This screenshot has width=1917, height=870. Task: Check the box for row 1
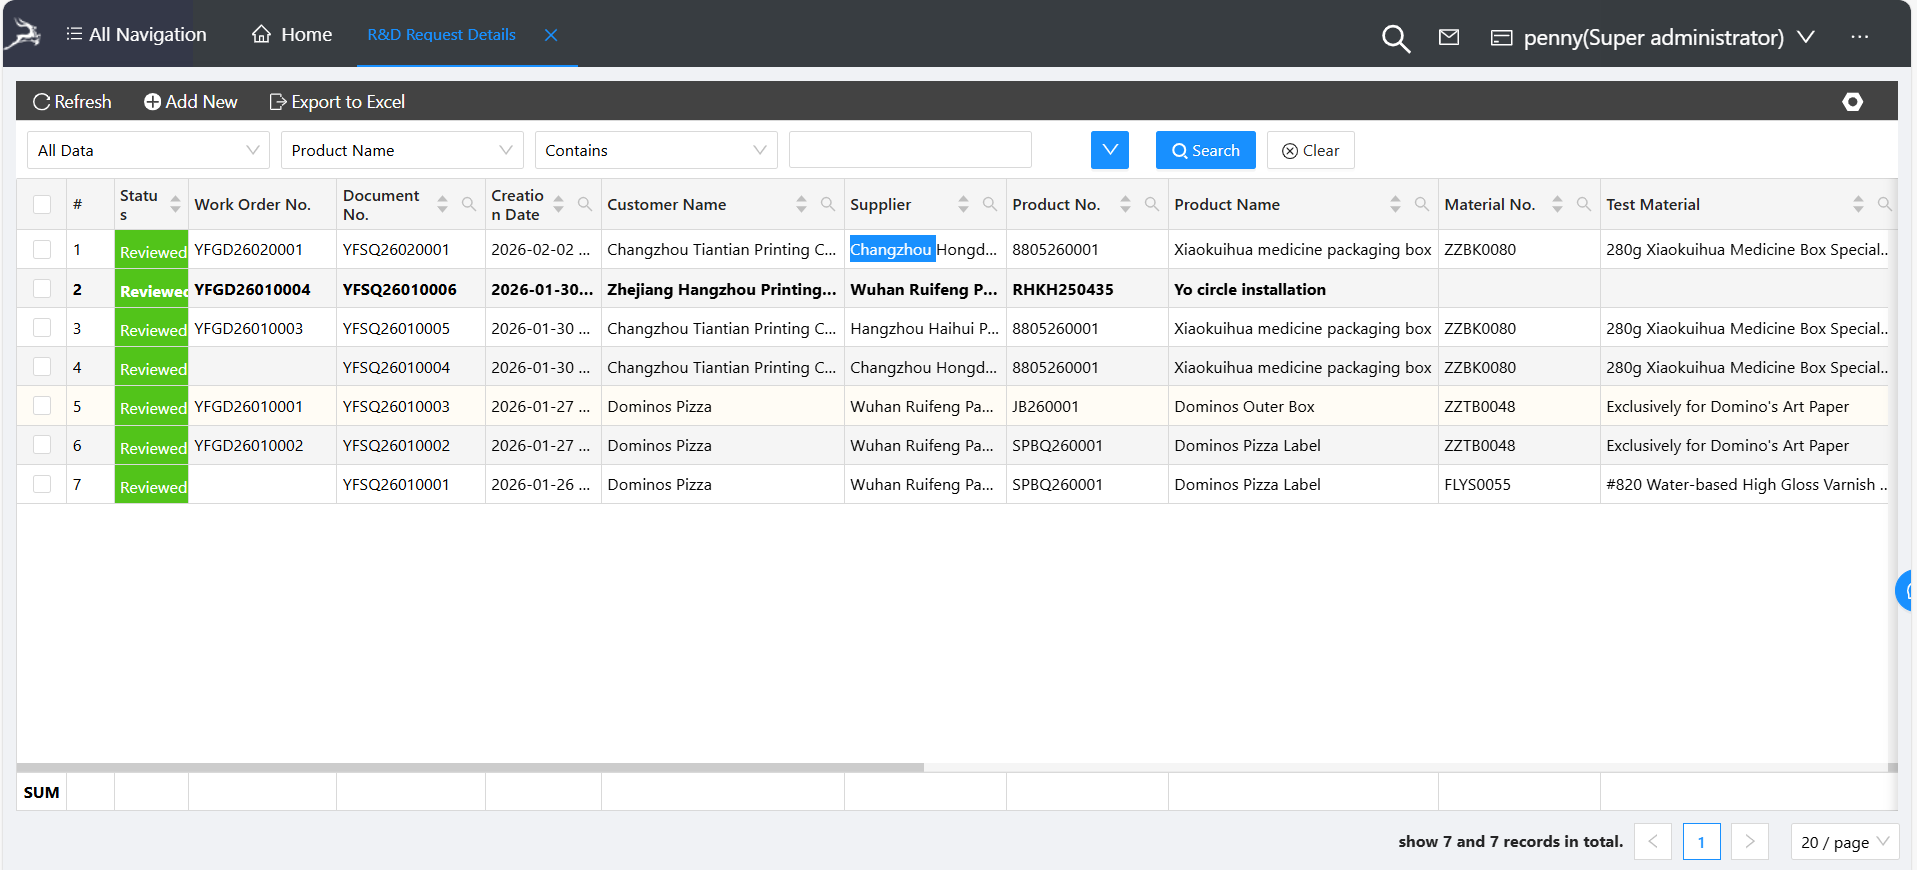pyautogui.click(x=42, y=249)
